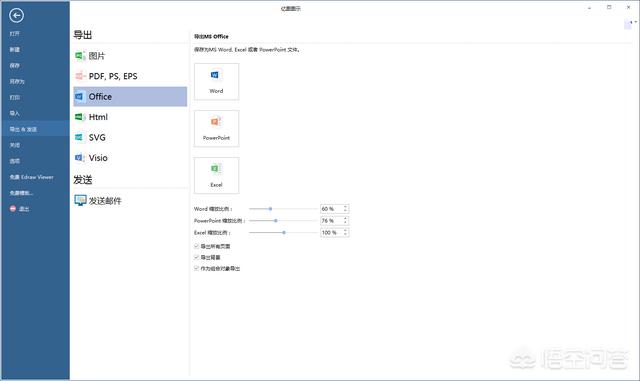The height and width of the screenshot is (381, 640).
Task: Toggle the 导出所有页面 checkbox
Action: [196, 246]
